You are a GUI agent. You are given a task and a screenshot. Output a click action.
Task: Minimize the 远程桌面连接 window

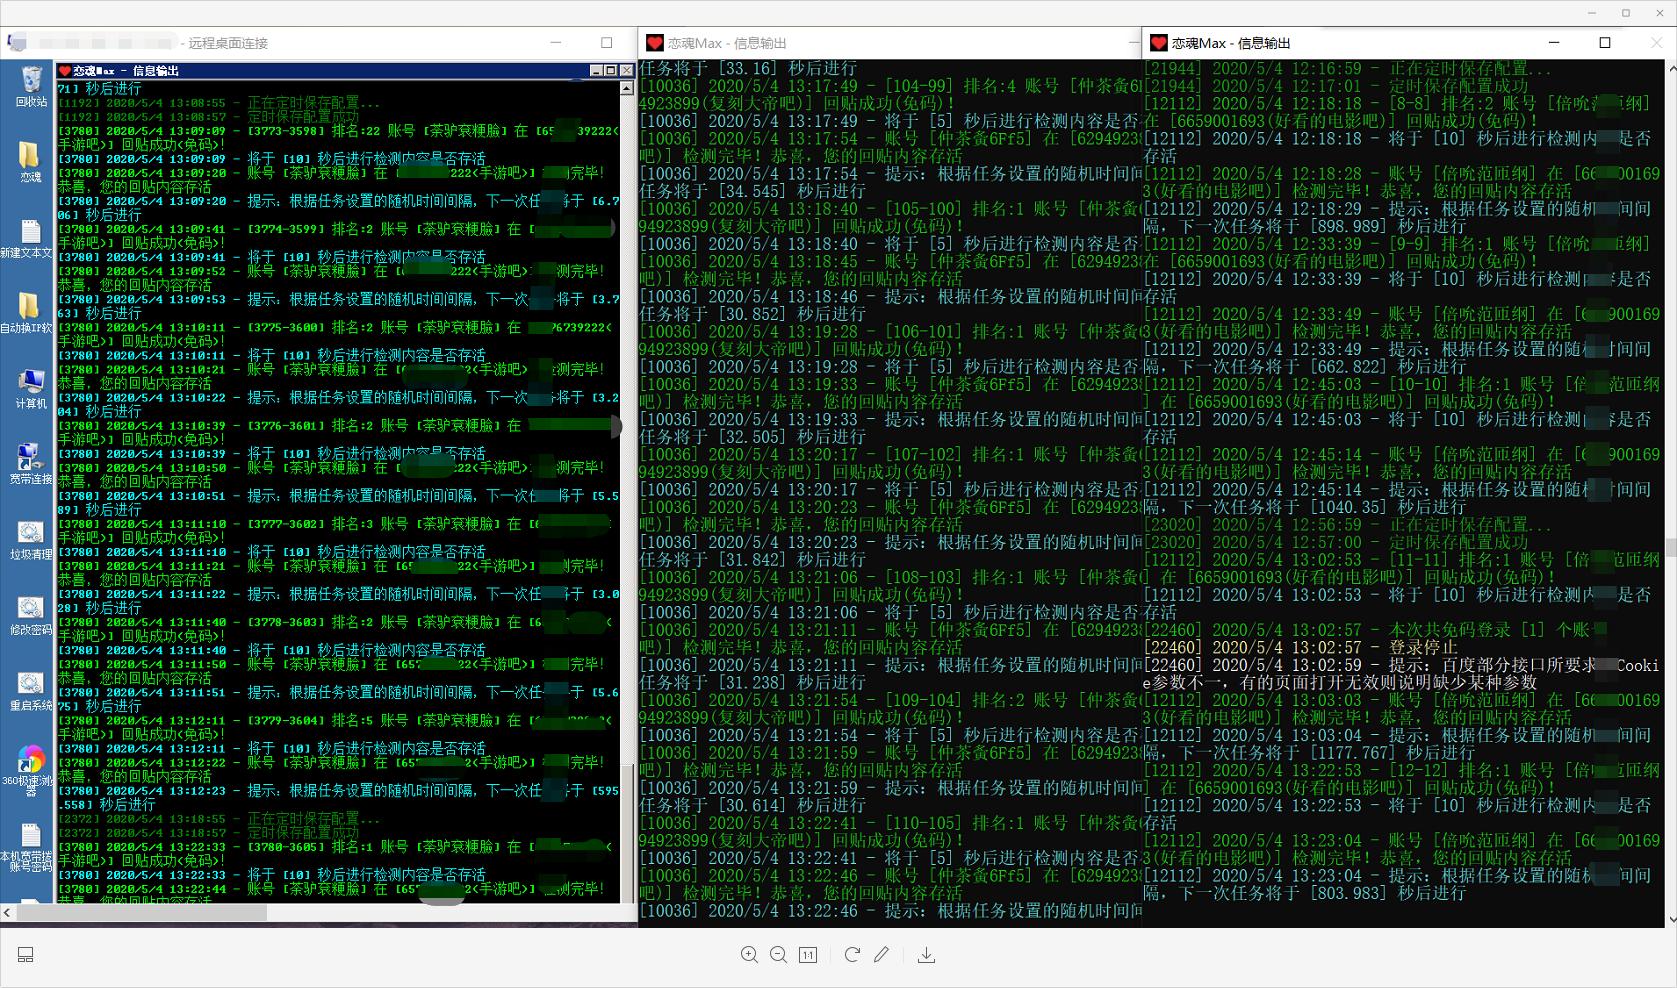(556, 43)
